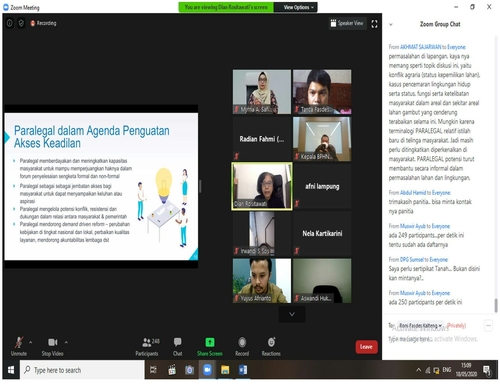Open chat more options ellipsis button
The width and height of the screenshot is (500, 386).
tap(488, 325)
